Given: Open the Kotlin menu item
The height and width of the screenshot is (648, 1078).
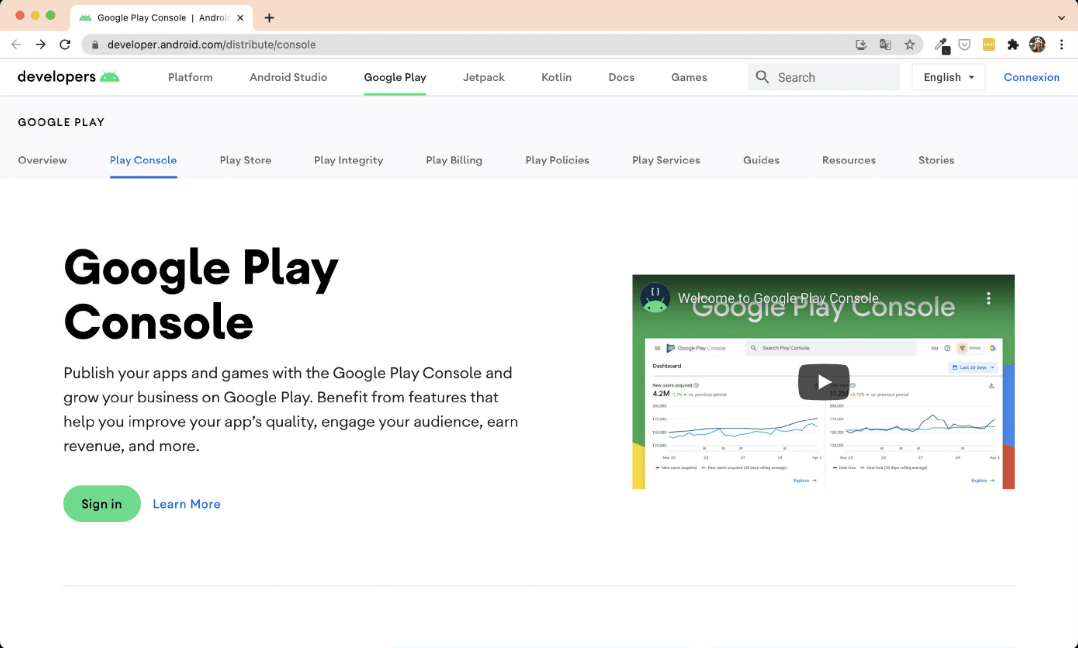Looking at the screenshot, I should coord(556,77).
